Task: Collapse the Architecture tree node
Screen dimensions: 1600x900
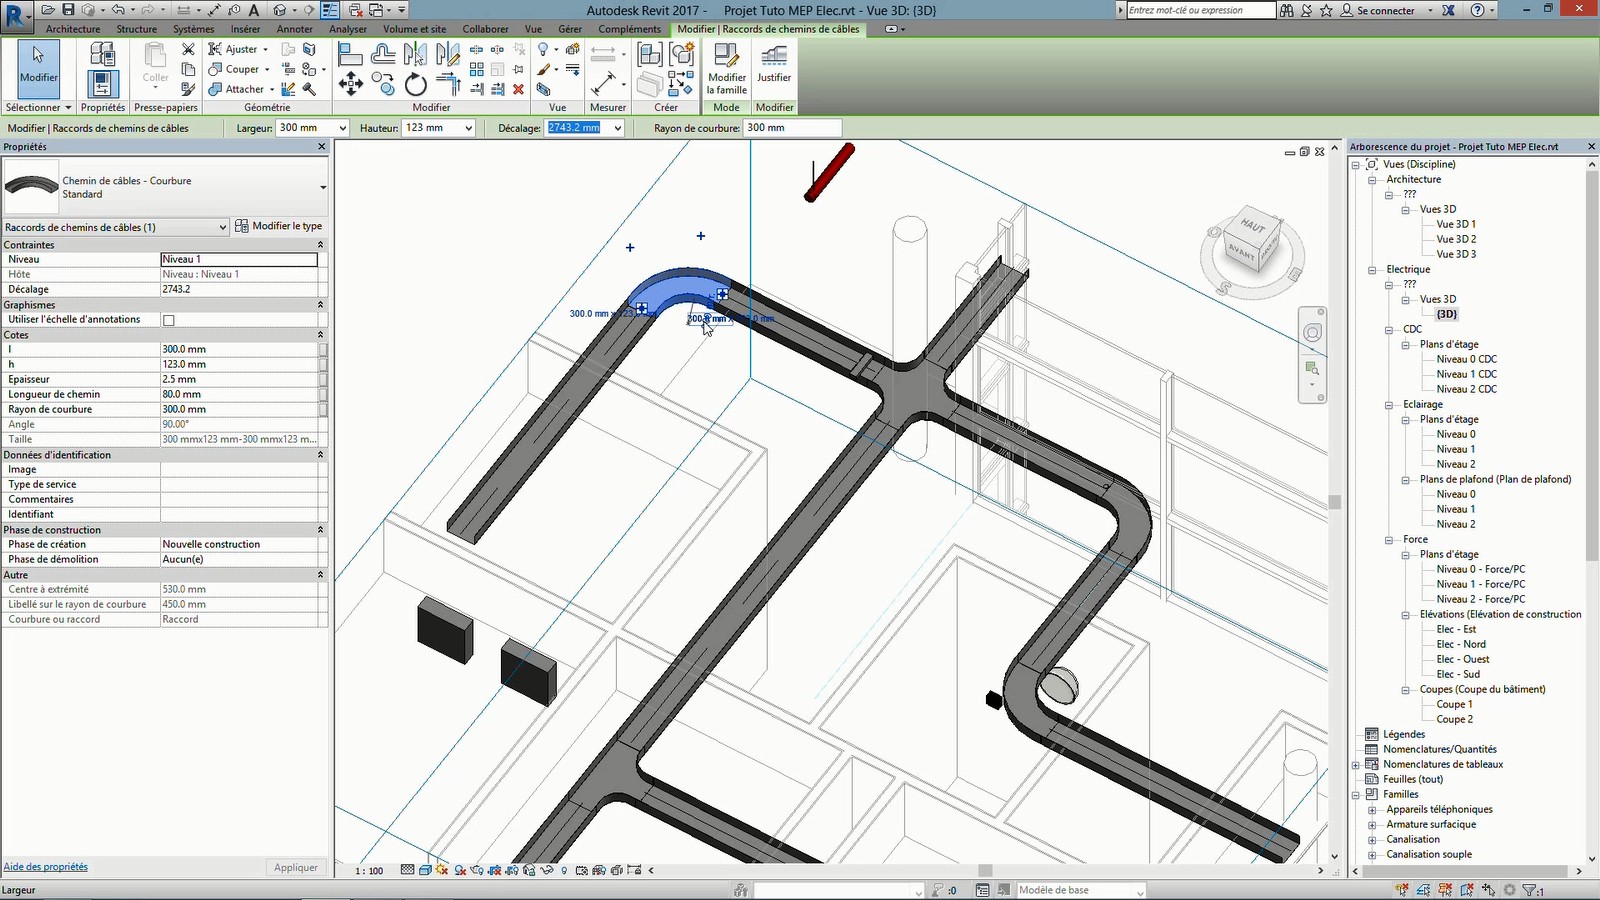Action: (1372, 179)
